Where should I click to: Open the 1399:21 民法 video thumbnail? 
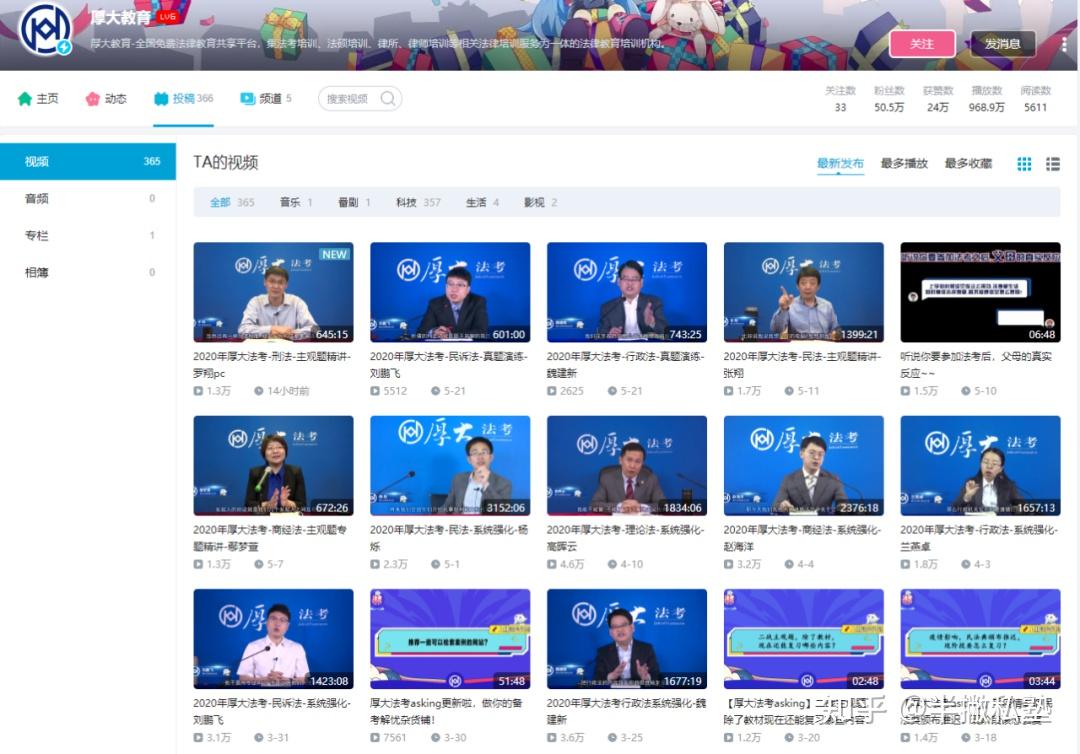pos(804,292)
